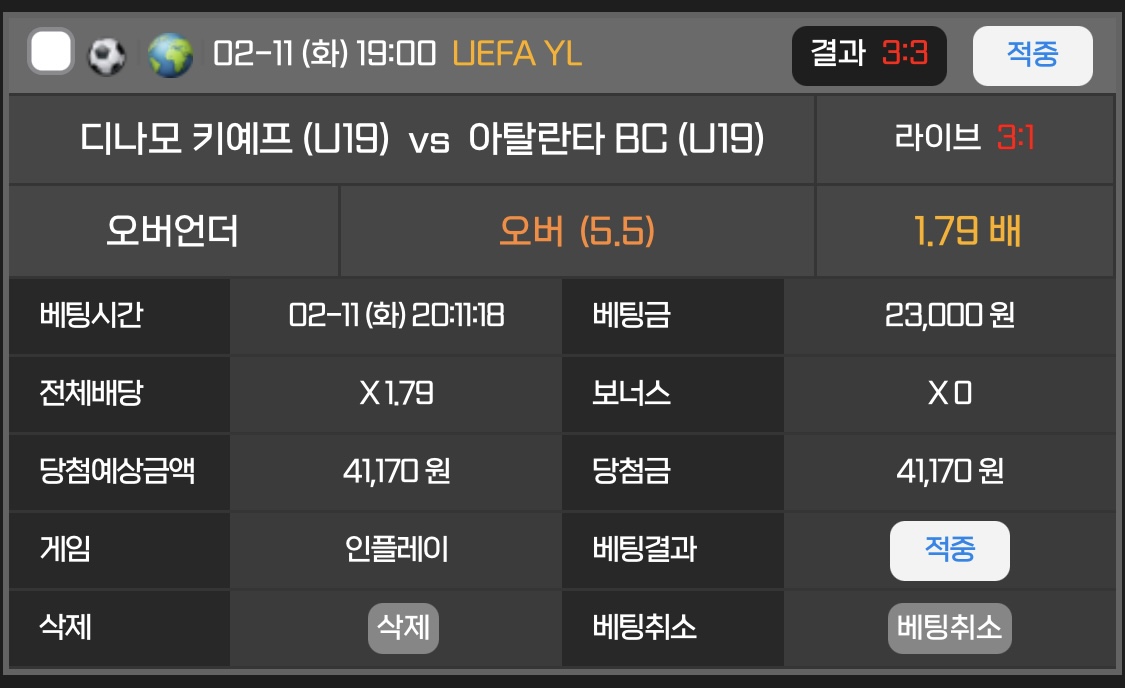Click the betting time 02-11 20:11:18
The height and width of the screenshot is (688, 1125).
point(396,316)
